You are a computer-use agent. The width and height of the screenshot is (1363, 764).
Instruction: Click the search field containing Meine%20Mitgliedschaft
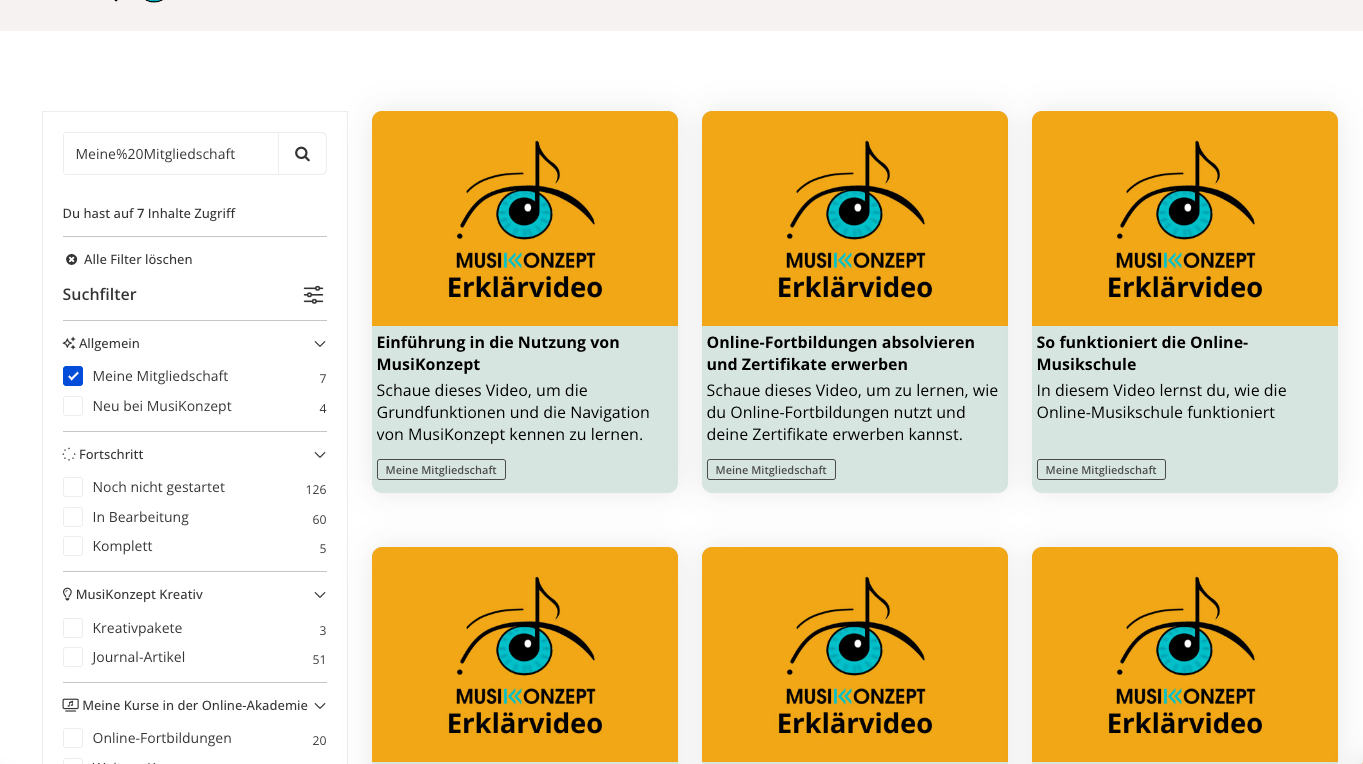coord(171,154)
